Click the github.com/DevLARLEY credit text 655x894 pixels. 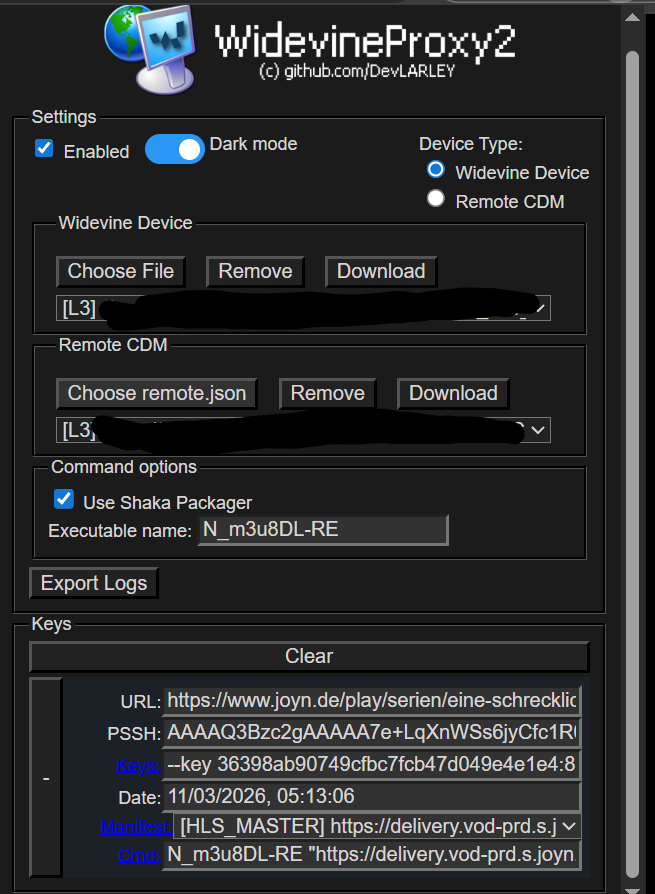[x=357, y=71]
